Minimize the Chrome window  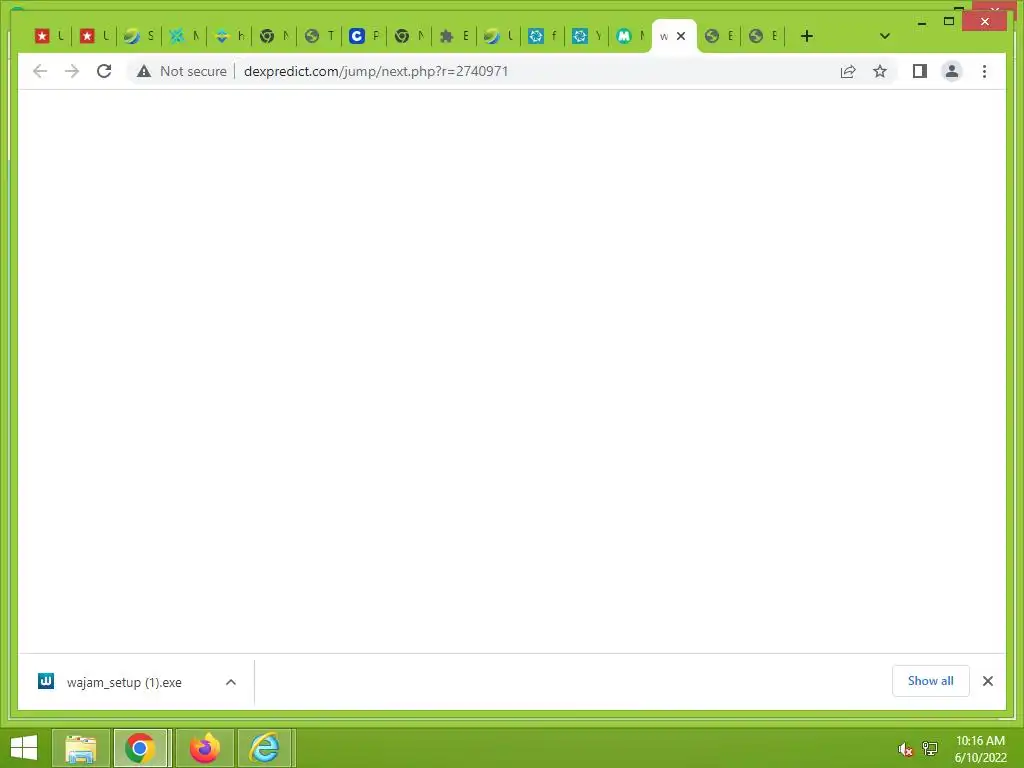pyautogui.click(x=921, y=23)
